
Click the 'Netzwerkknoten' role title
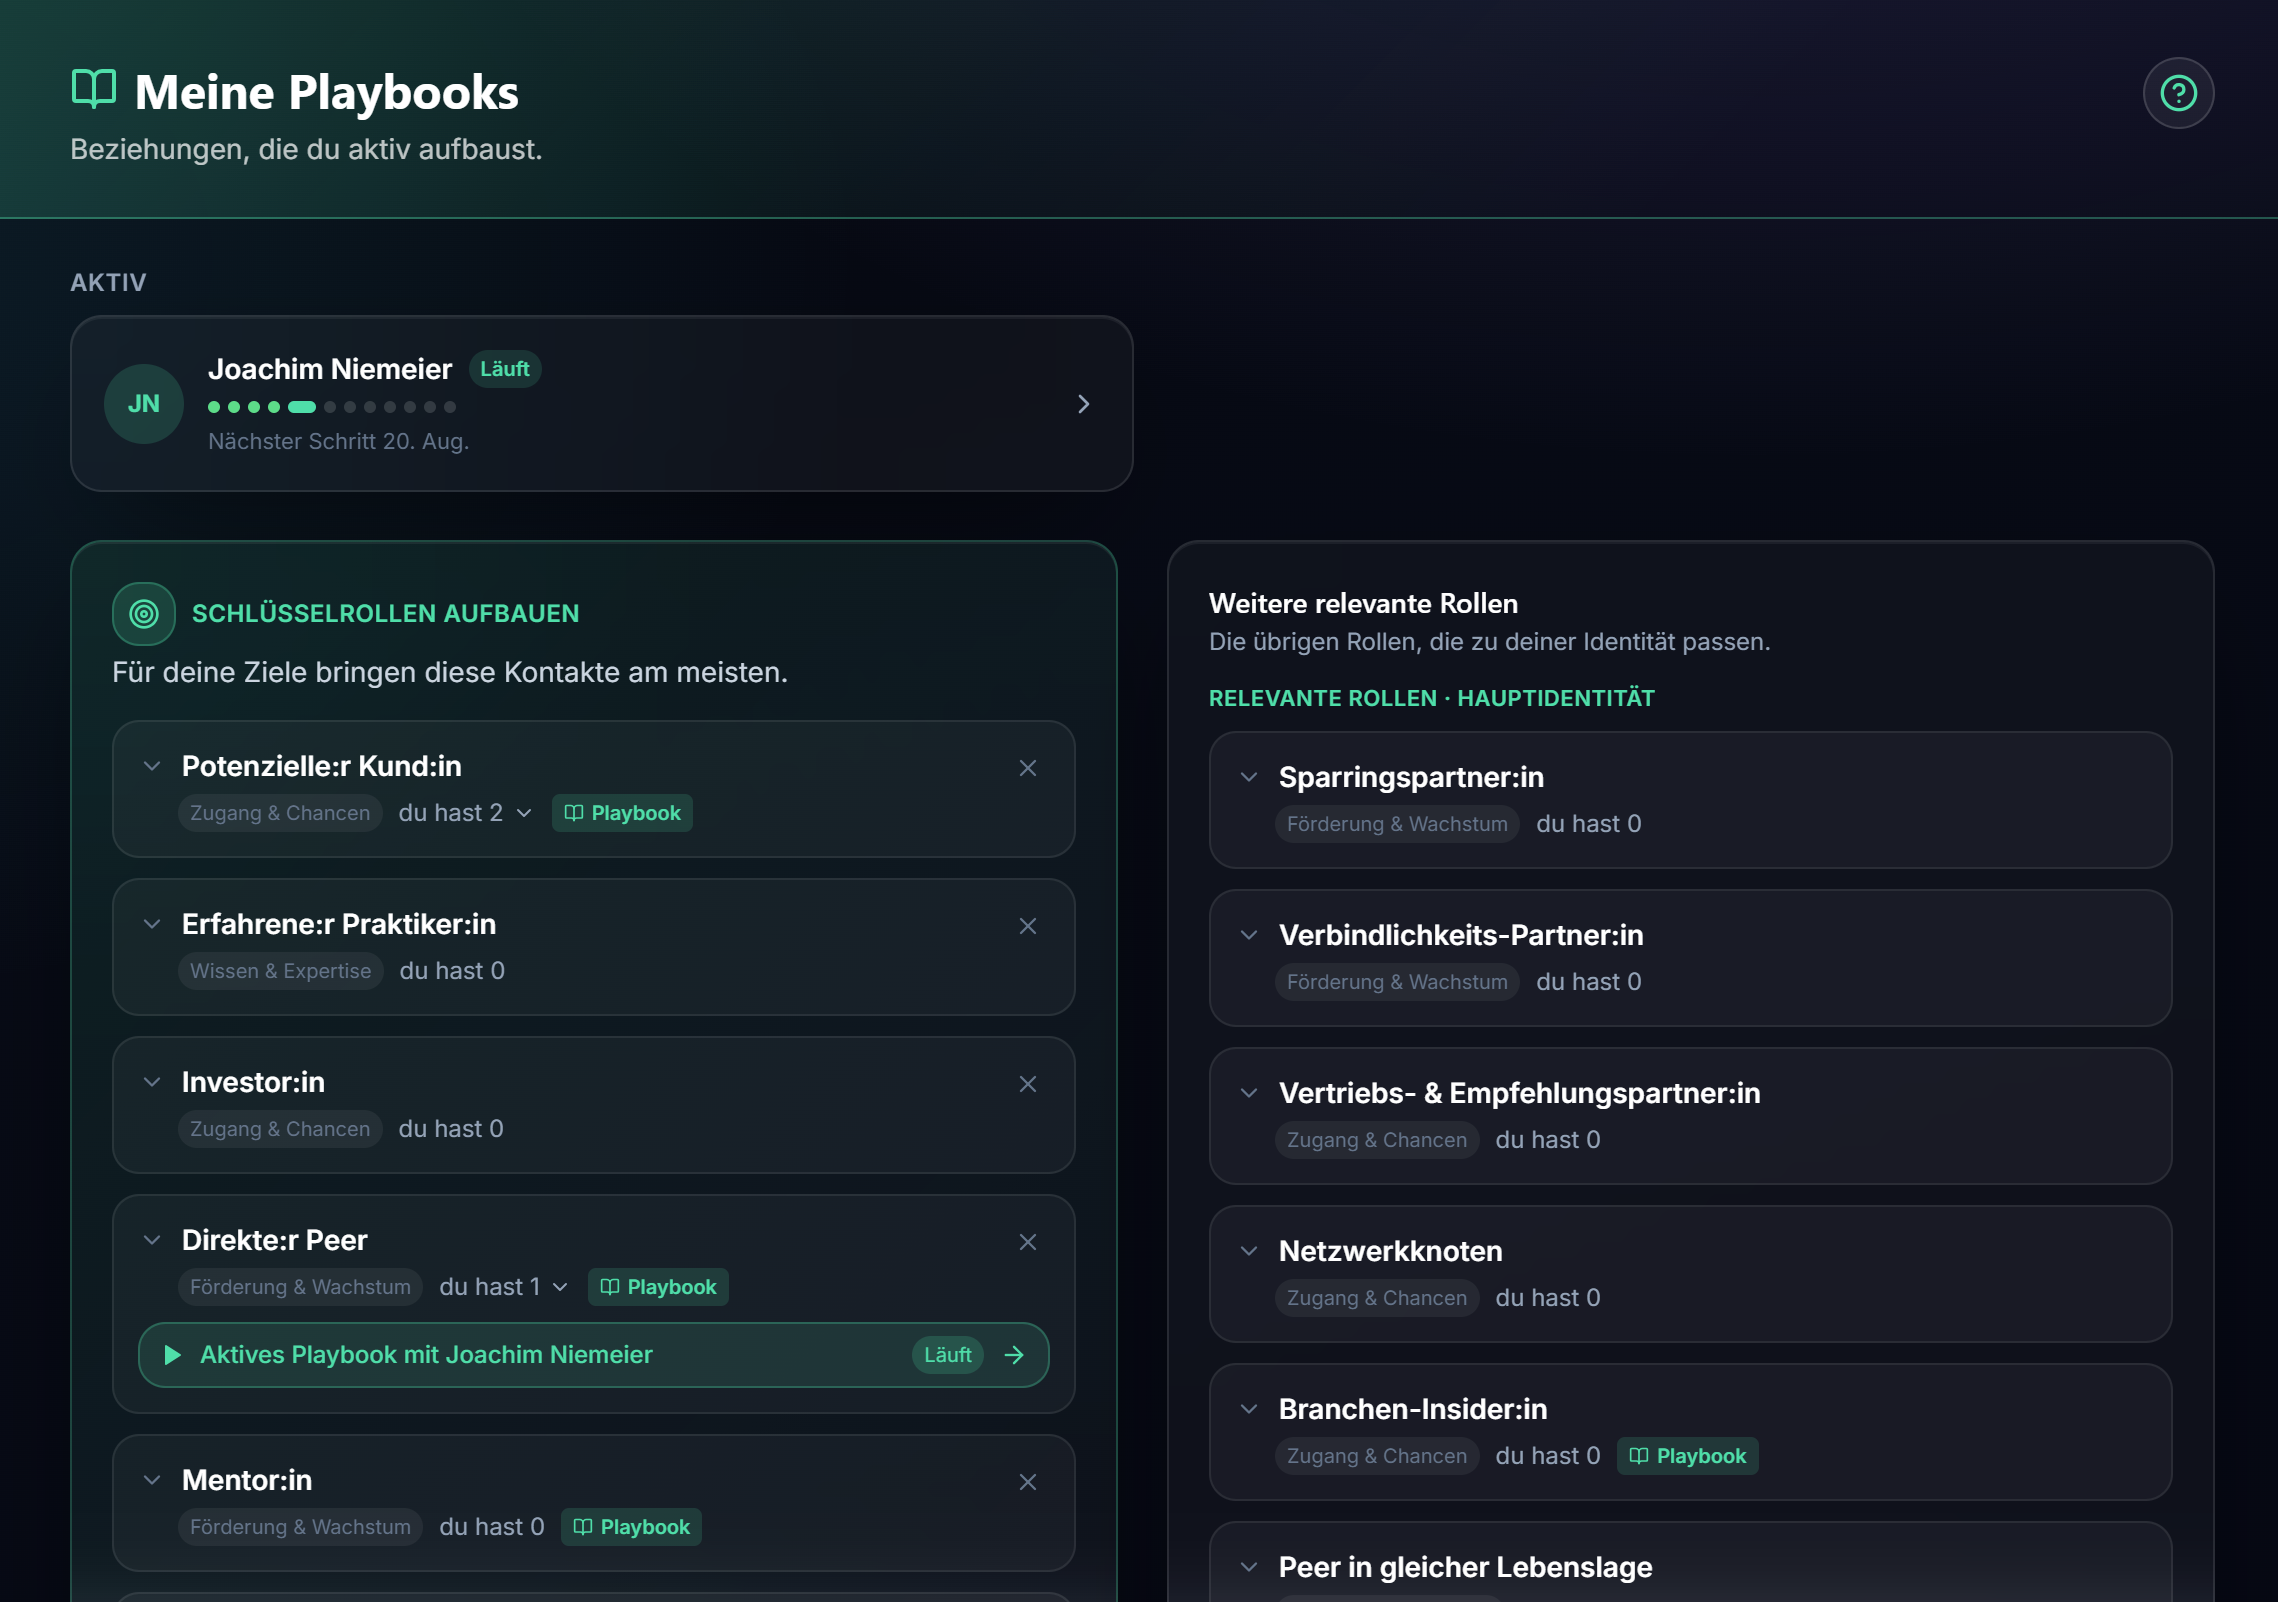click(x=1390, y=1251)
